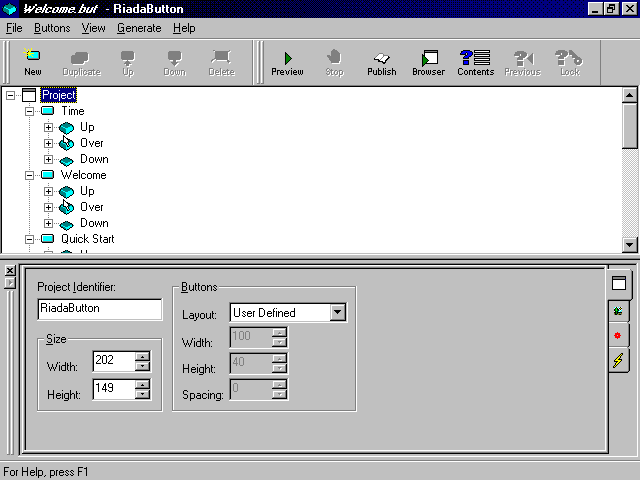Select the red dot side tab
The height and width of the screenshot is (480, 640).
click(619, 335)
